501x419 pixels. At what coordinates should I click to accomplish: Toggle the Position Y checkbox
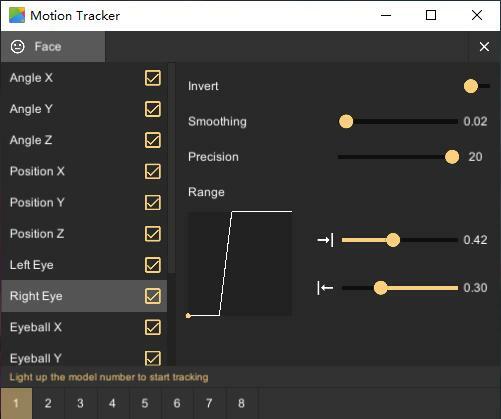point(153,203)
